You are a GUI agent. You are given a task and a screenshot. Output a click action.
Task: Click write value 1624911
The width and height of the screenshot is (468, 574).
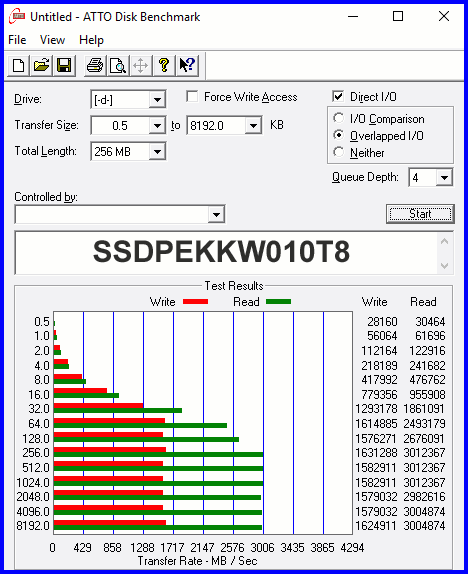coord(376,526)
